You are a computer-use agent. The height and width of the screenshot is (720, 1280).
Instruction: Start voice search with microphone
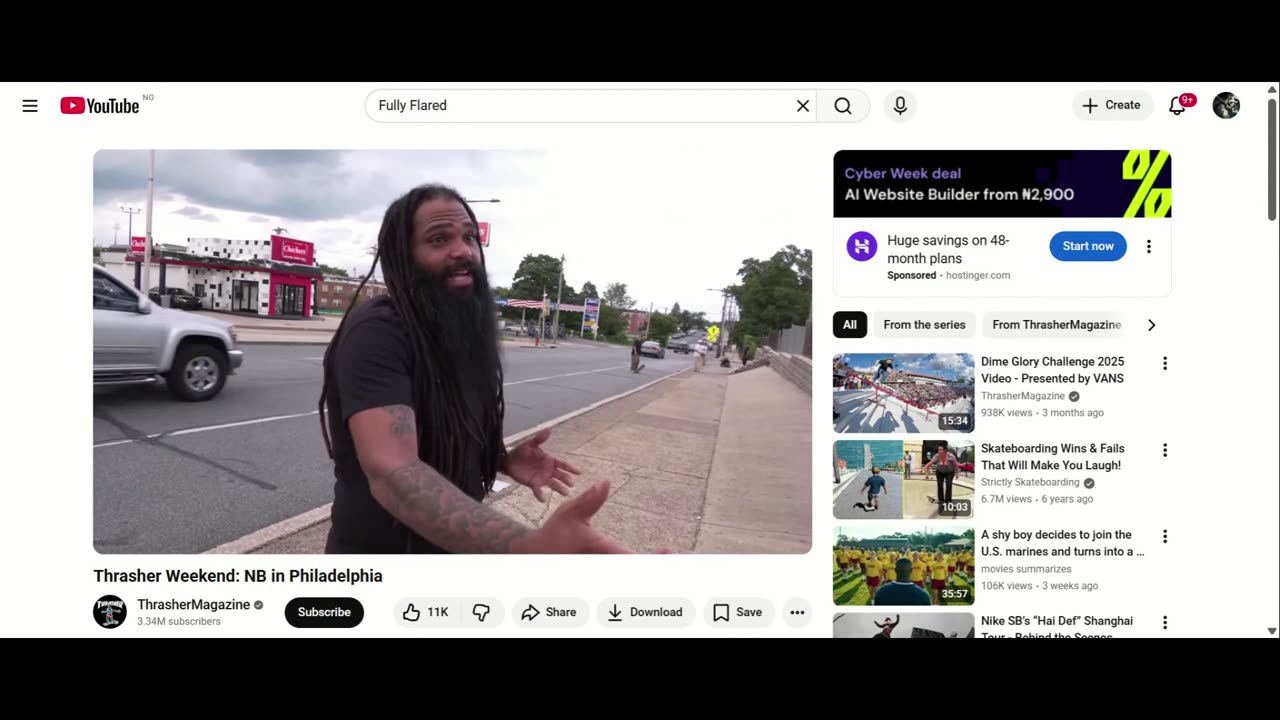pos(900,106)
